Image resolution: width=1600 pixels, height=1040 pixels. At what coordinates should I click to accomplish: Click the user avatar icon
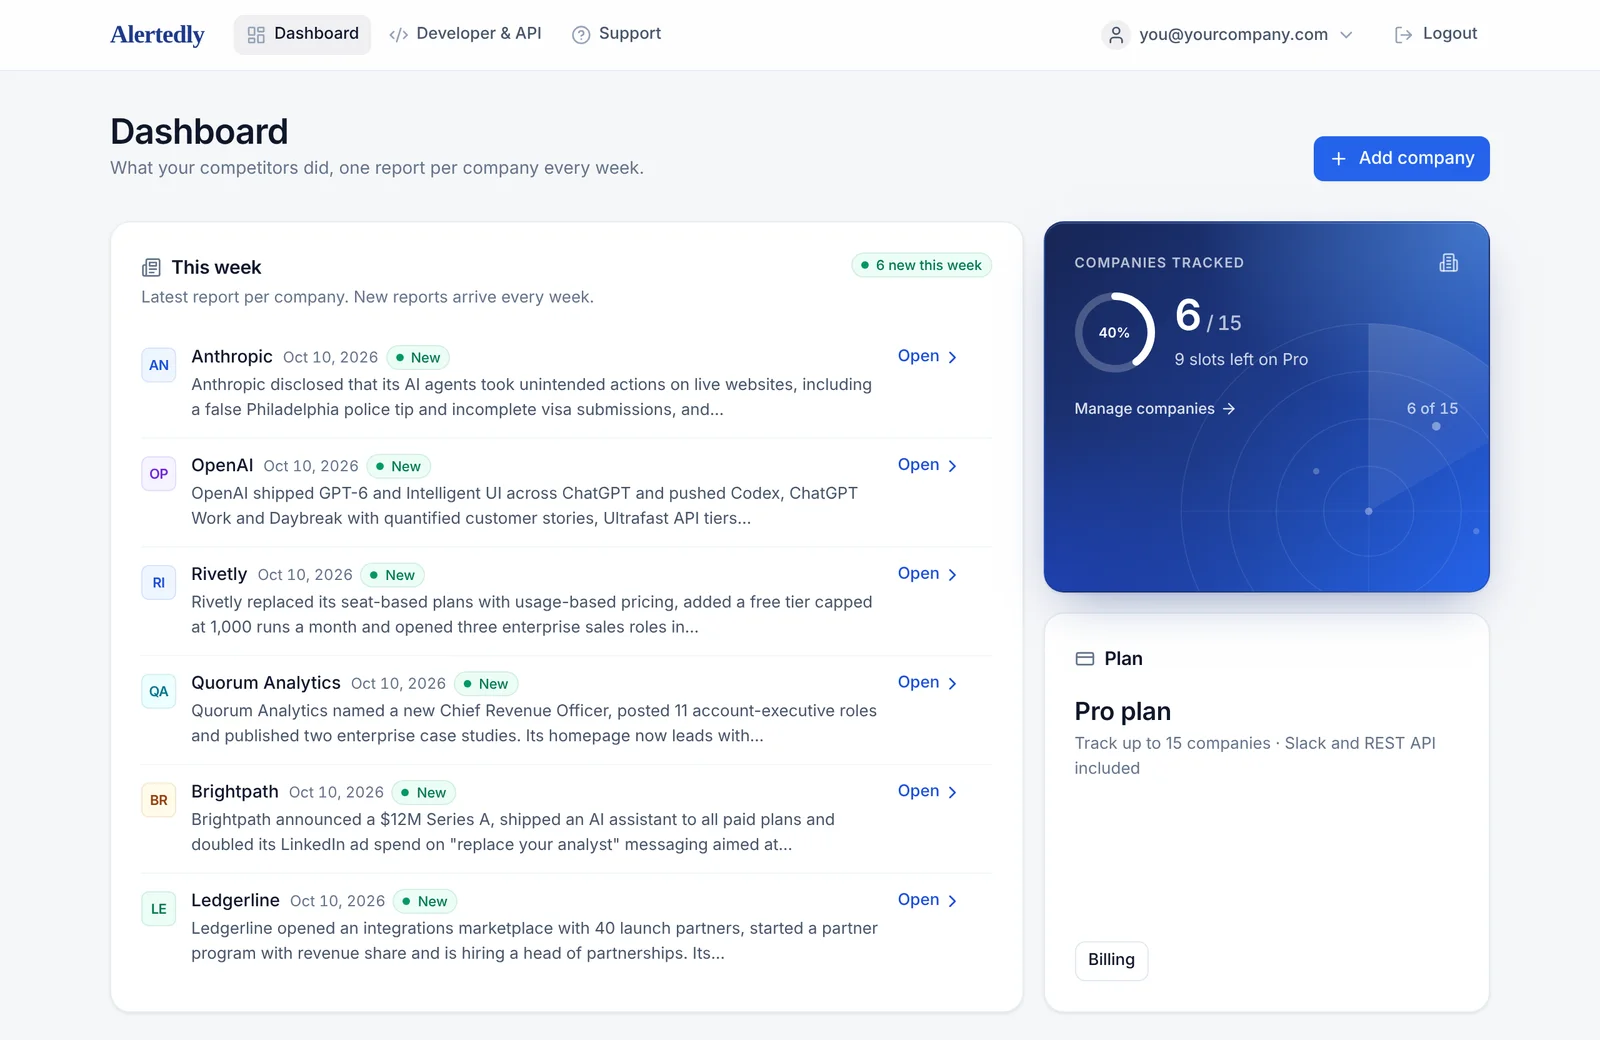(1115, 35)
